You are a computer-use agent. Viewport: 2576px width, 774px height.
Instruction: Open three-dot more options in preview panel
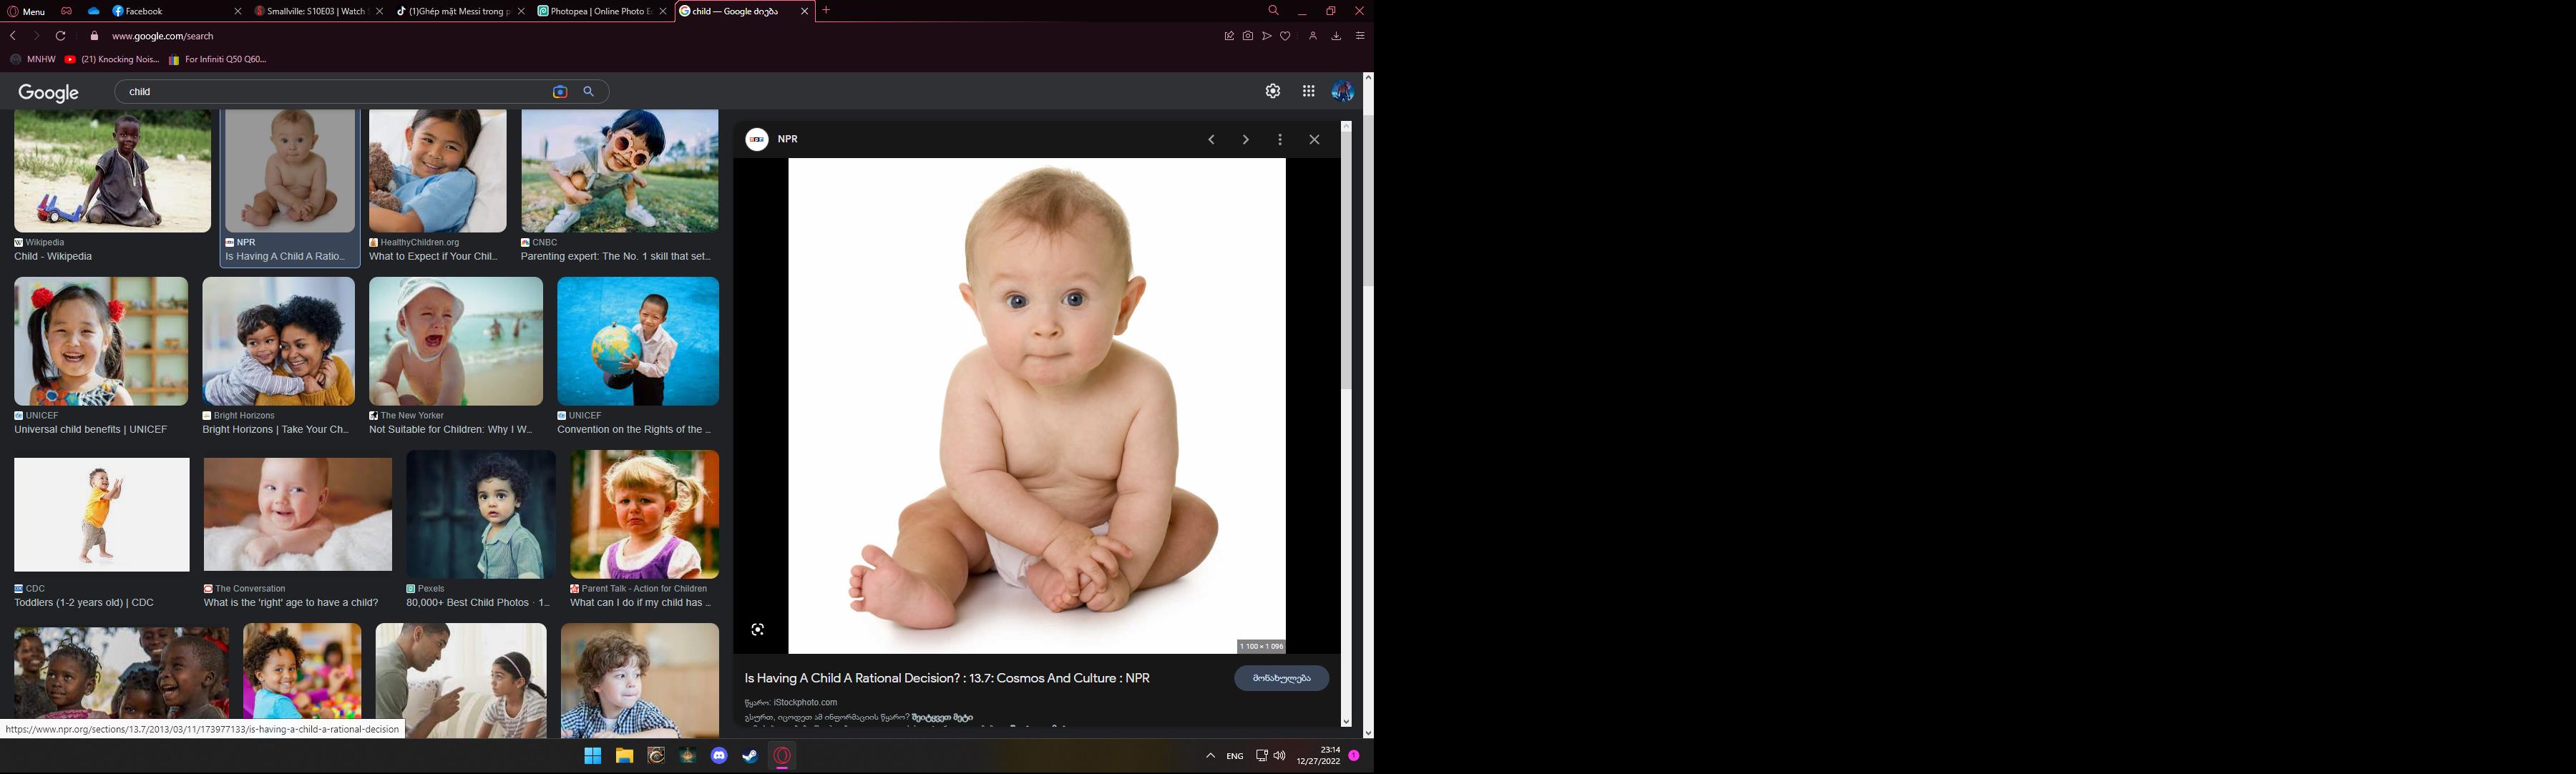coord(1280,140)
